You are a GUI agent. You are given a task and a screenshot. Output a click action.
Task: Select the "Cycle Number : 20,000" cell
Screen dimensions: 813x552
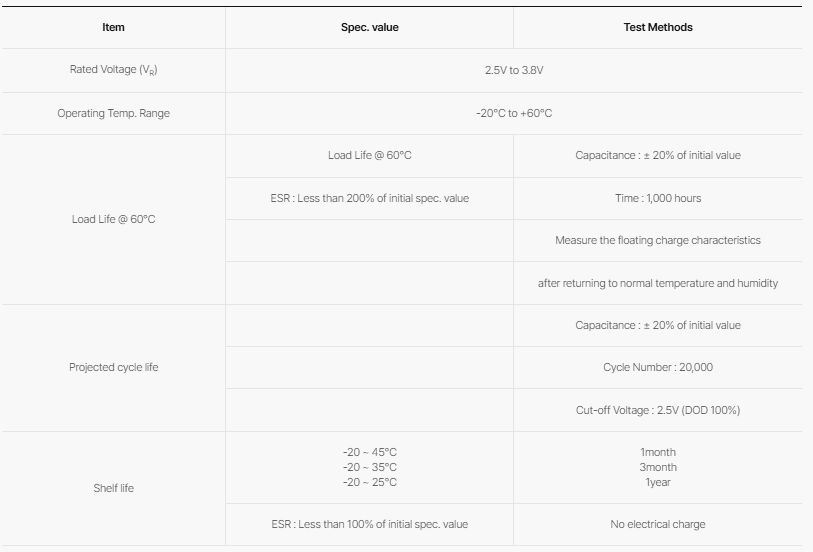pos(657,367)
